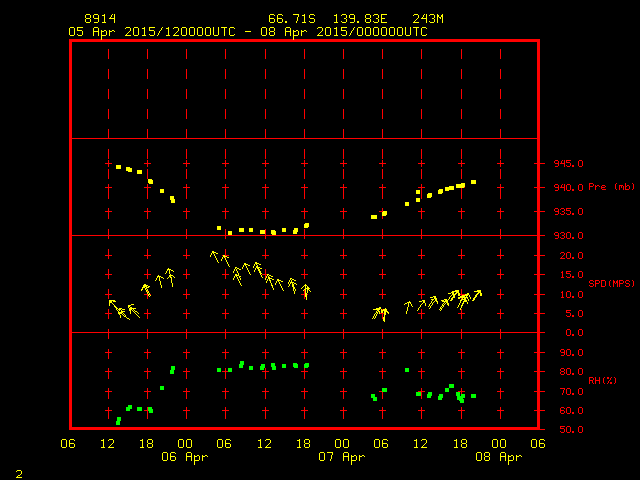Select the "SPD(MPS)" axis label

[611, 283]
